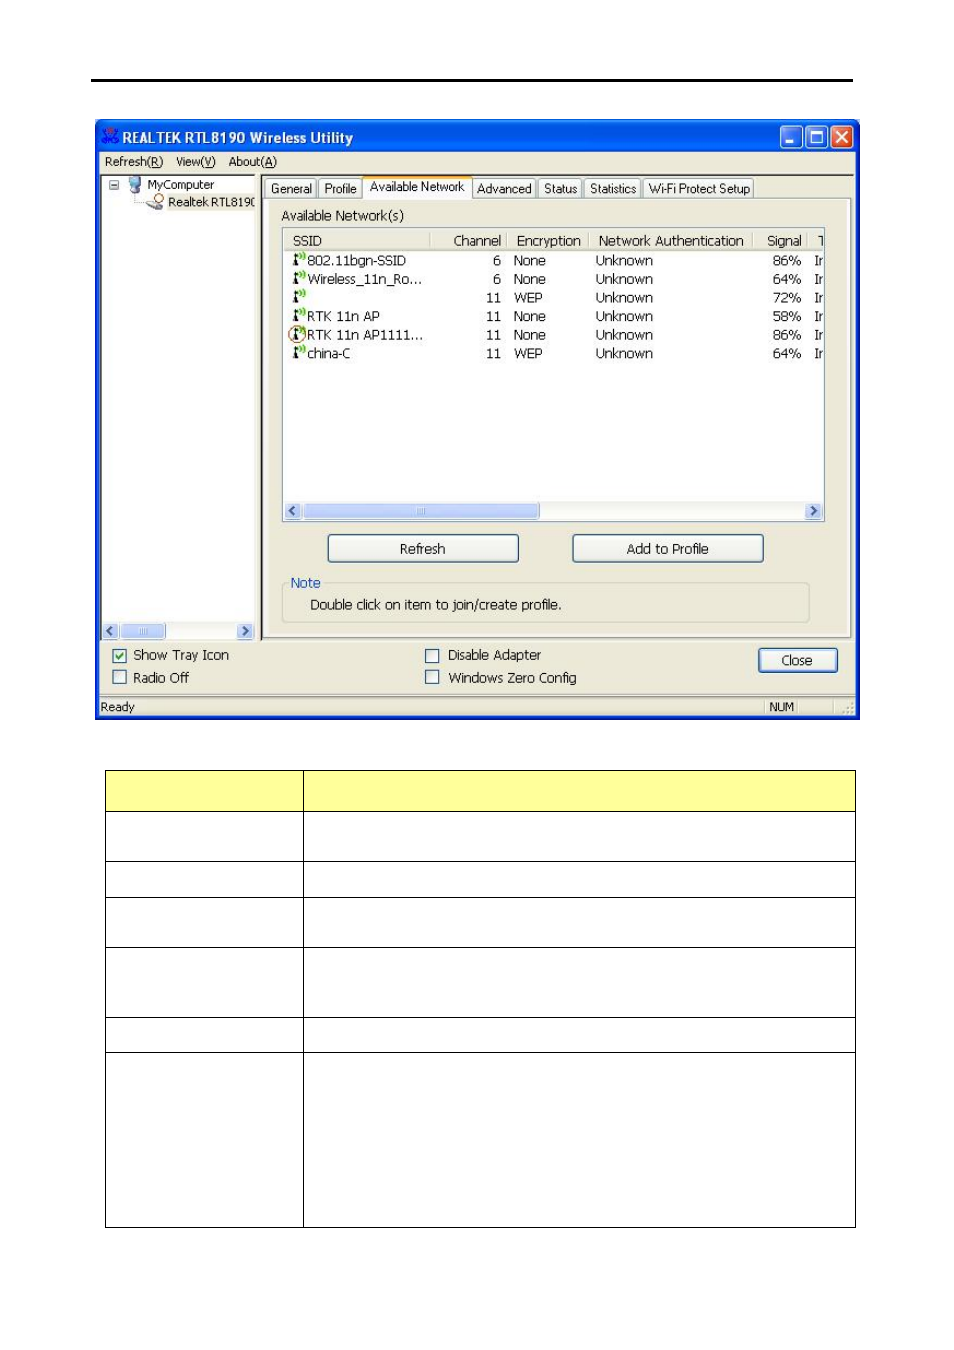
Task: Click the signal icon of the unnamed WEP network
Action: point(298,297)
